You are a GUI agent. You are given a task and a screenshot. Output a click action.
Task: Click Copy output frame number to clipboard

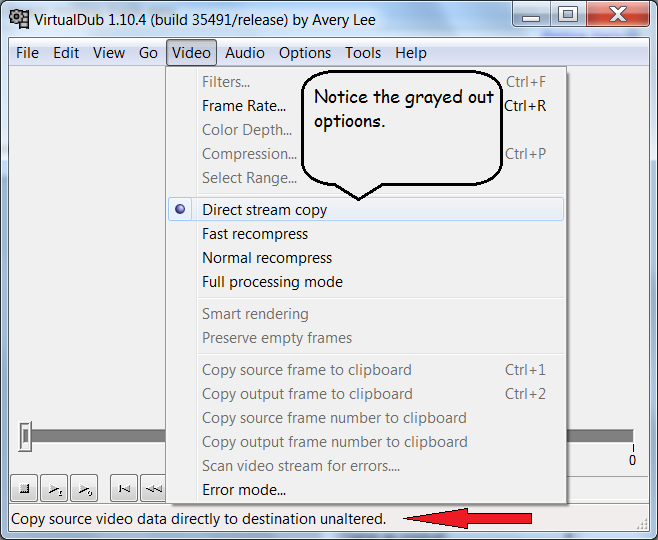(366, 442)
